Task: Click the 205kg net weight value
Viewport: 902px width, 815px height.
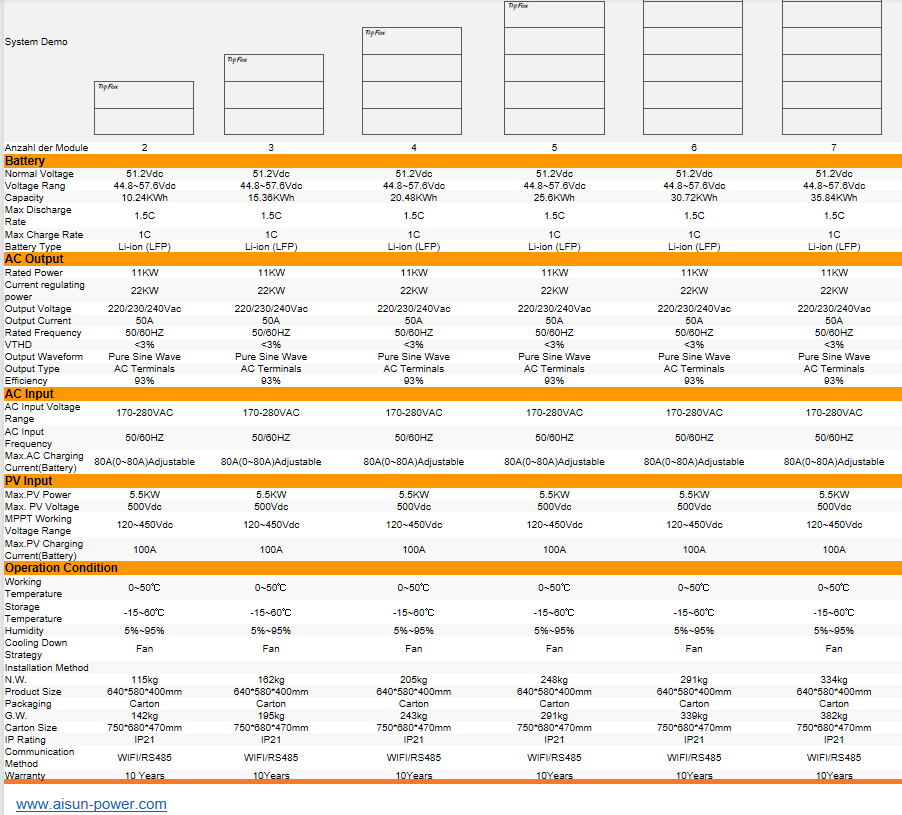Action: 414,680
